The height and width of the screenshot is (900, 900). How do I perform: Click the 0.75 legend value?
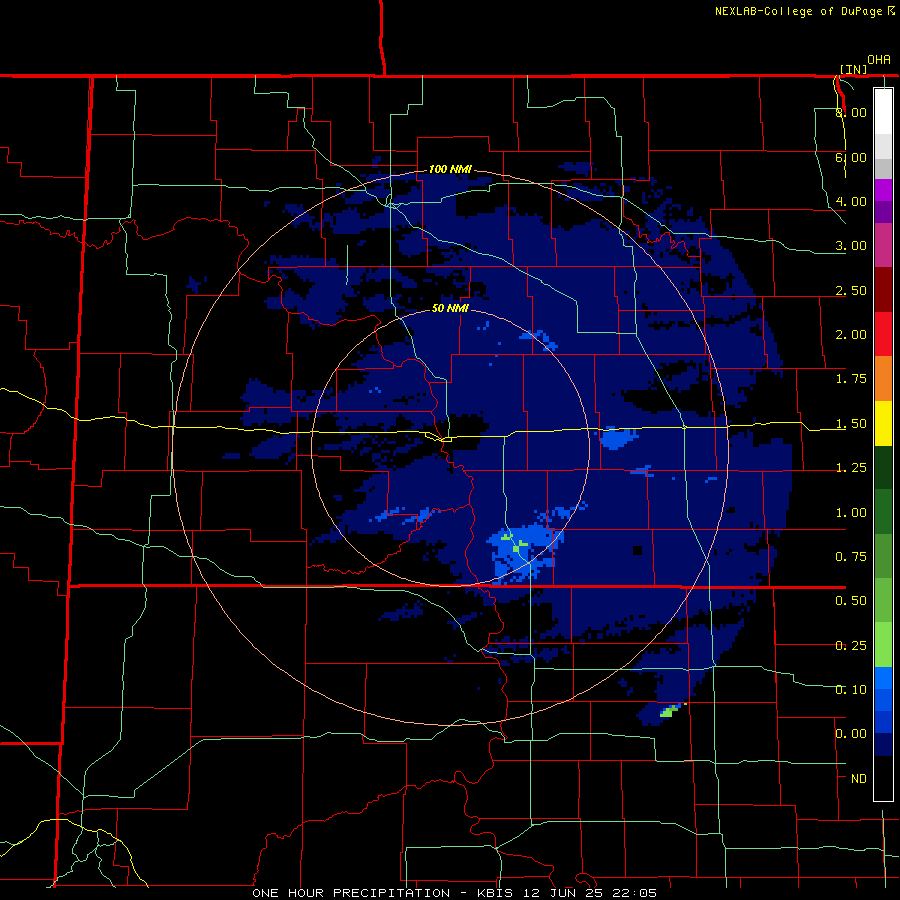pos(851,557)
